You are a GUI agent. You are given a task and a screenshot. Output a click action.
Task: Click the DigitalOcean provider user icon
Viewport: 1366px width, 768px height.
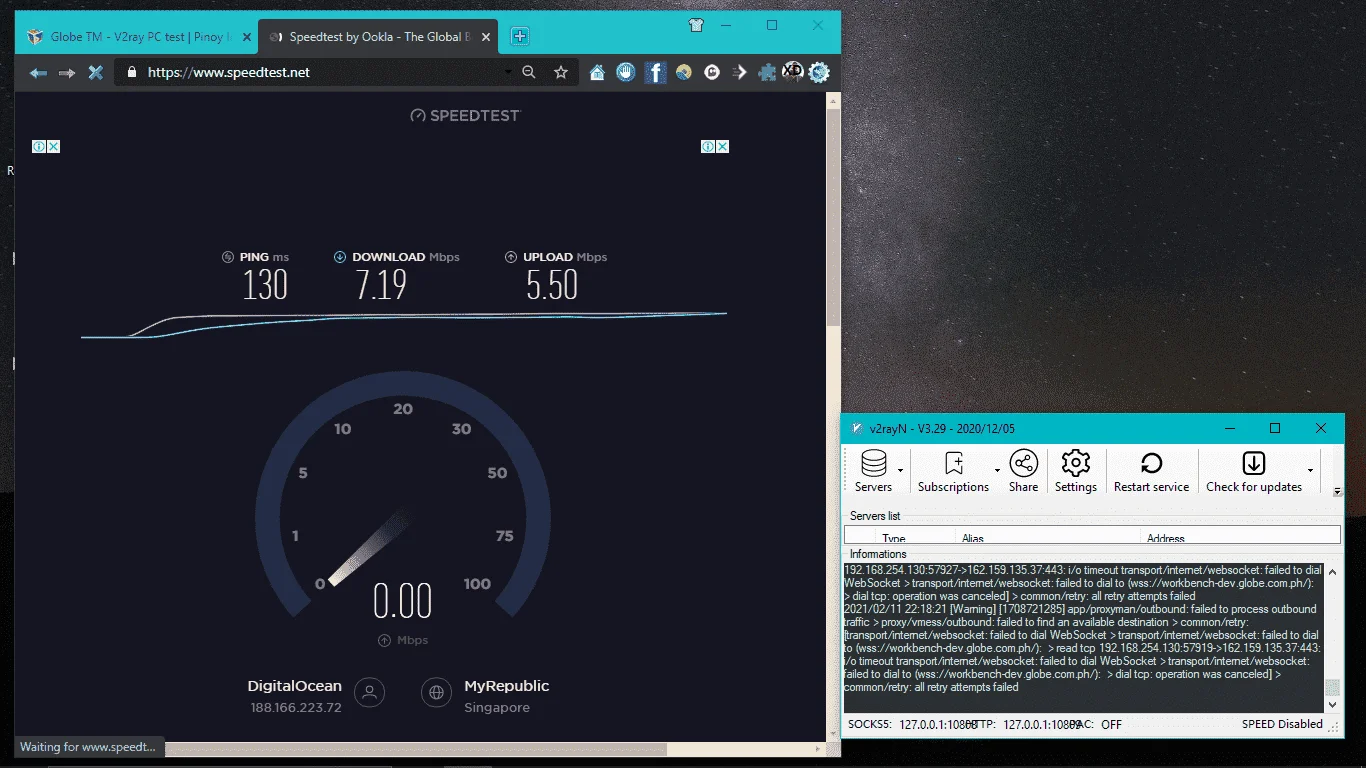(x=370, y=691)
